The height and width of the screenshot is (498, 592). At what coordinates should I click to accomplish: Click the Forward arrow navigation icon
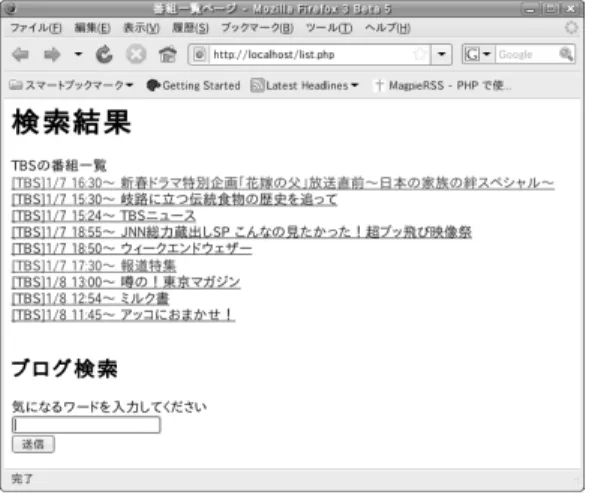pyautogui.click(x=52, y=55)
